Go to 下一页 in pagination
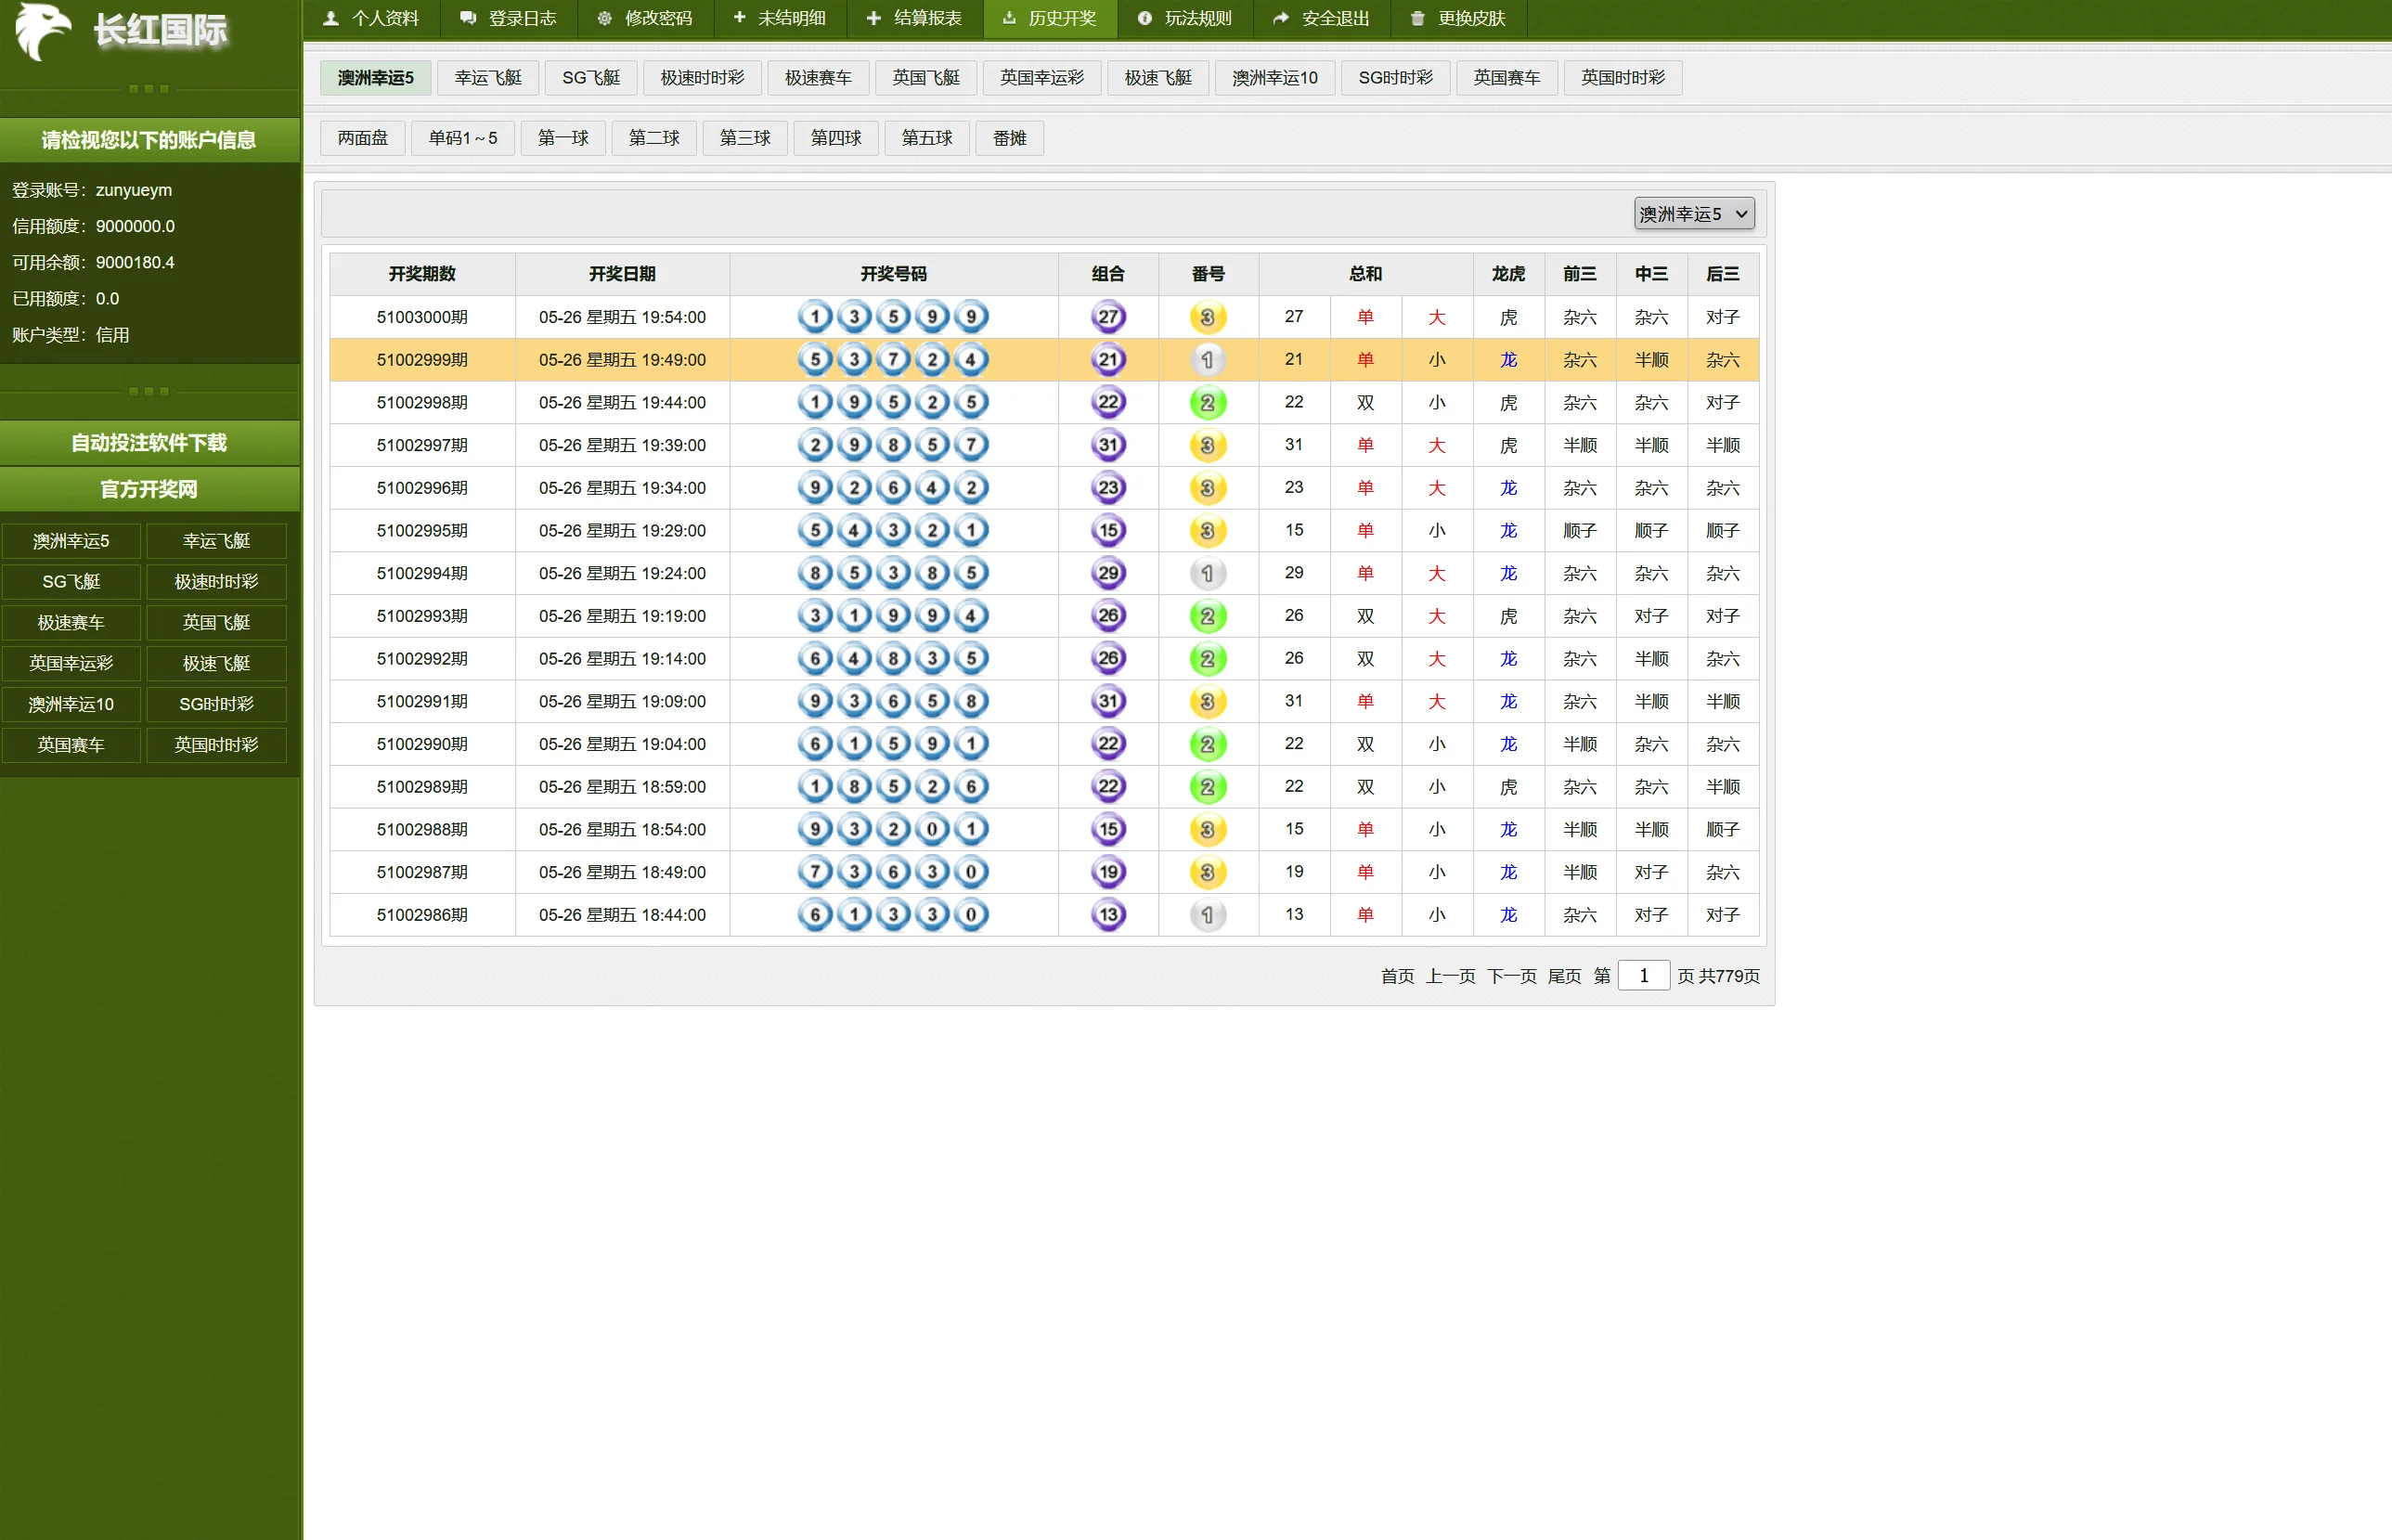This screenshot has height=1540, width=2392. pos(1511,976)
